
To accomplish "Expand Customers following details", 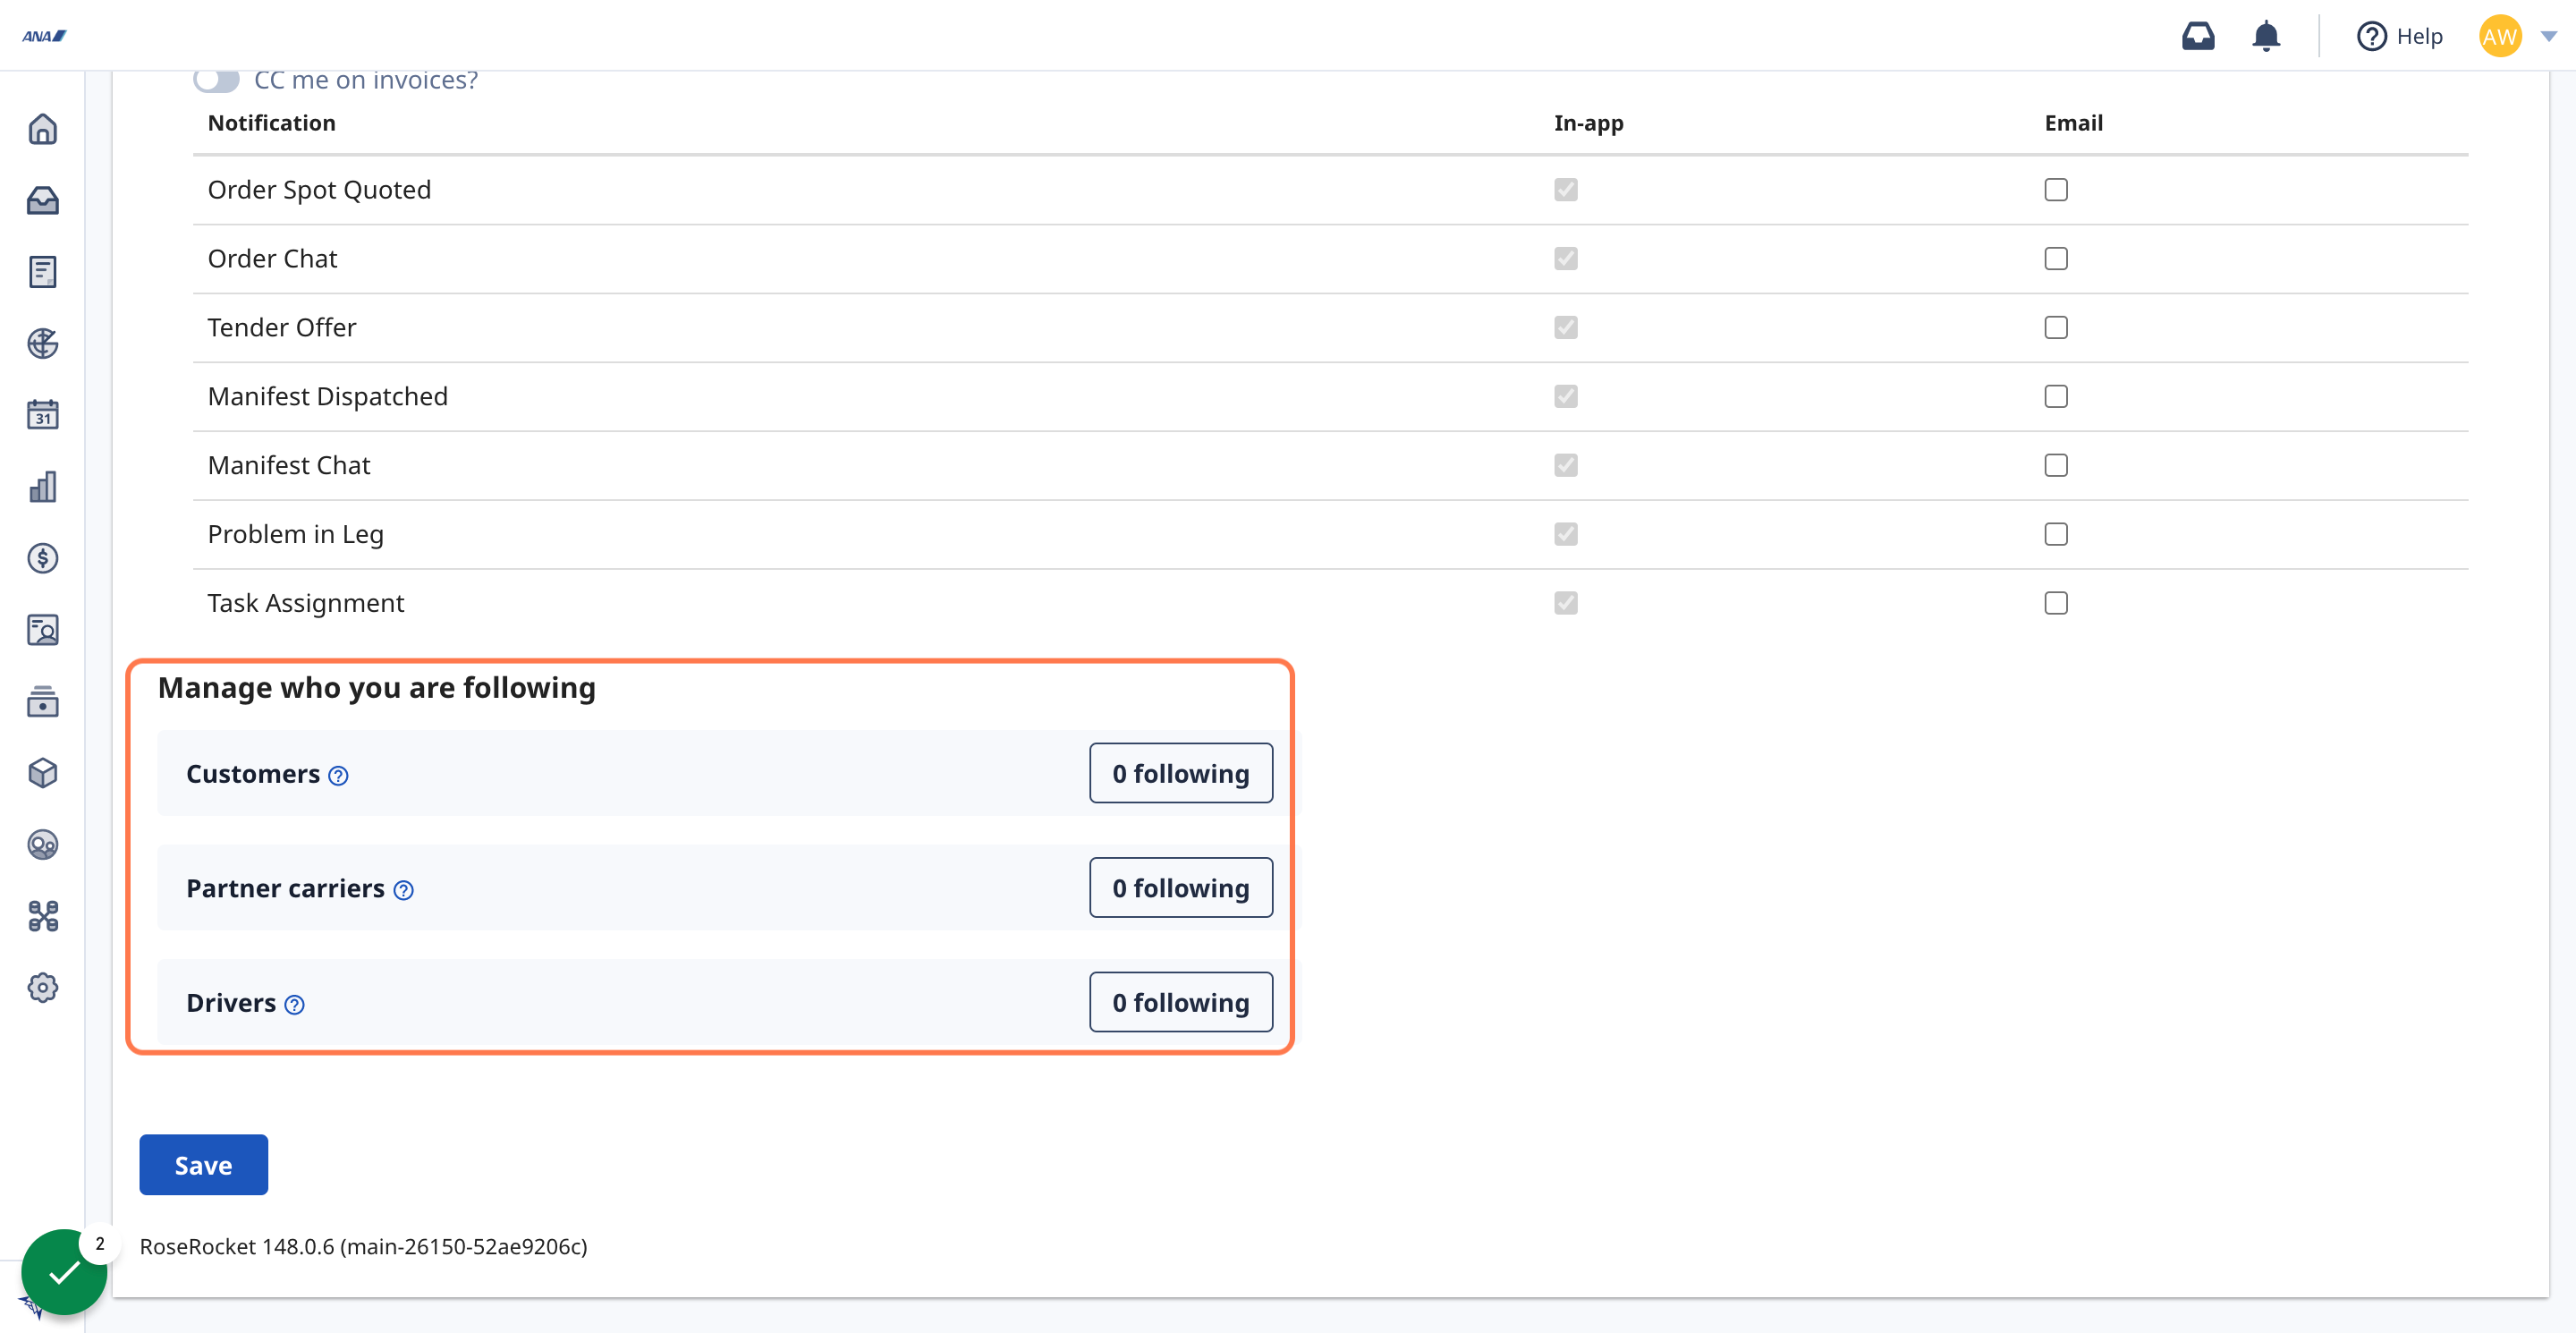I will click(1179, 774).
